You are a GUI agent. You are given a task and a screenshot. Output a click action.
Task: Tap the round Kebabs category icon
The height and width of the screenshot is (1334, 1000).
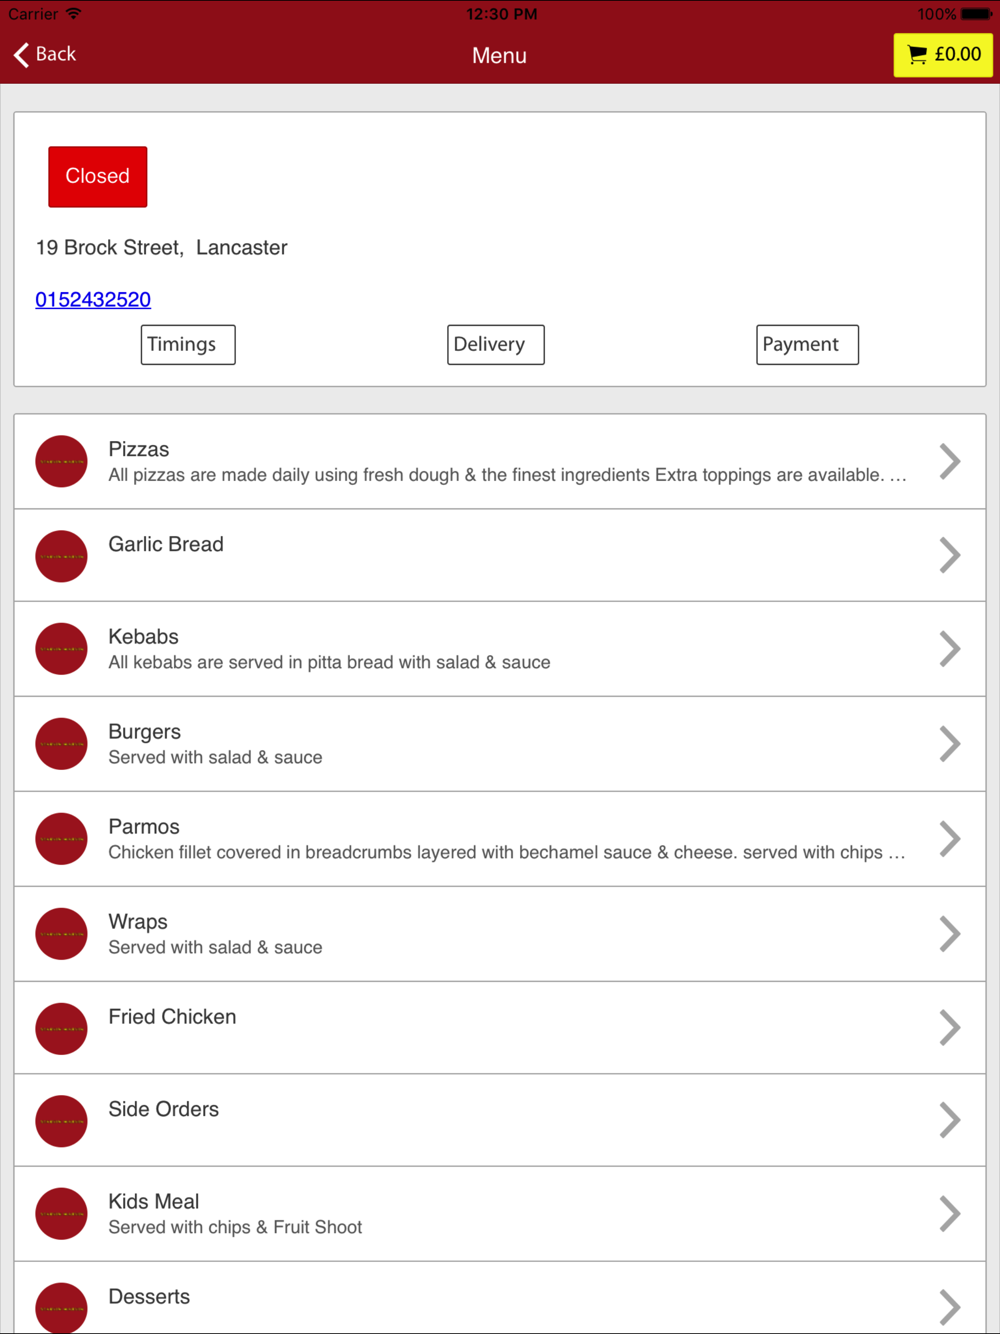(x=61, y=649)
